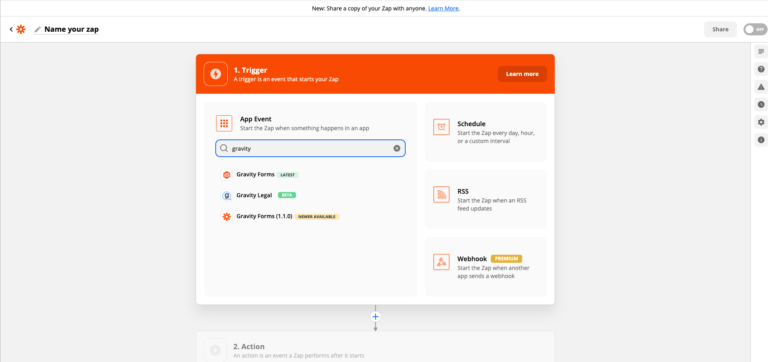Image resolution: width=768 pixels, height=362 pixels.
Task: Click the back arrow chevron
Action: click(11, 29)
